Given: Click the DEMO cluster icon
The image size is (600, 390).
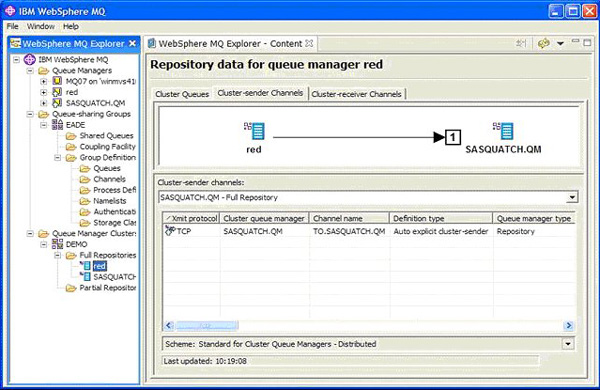Looking at the screenshot, I should [57, 244].
